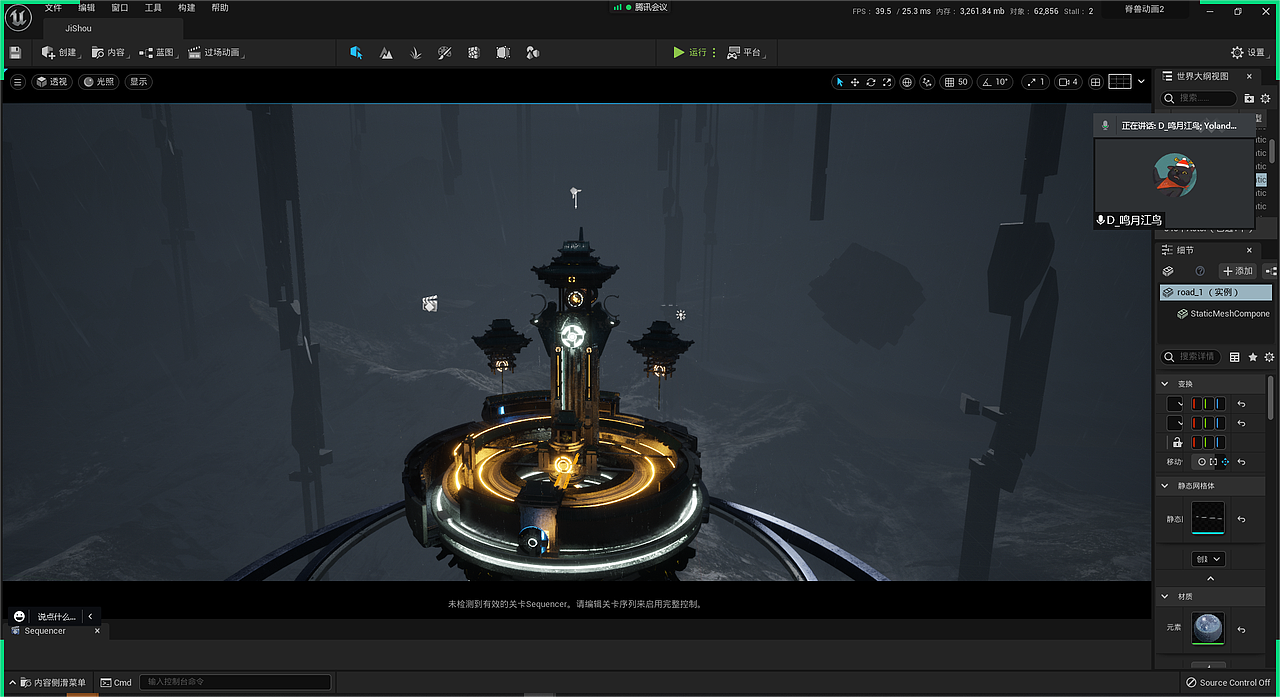Close the 世界大纲视图 panel tab
The height and width of the screenshot is (697, 1280).
[1250, 76]
